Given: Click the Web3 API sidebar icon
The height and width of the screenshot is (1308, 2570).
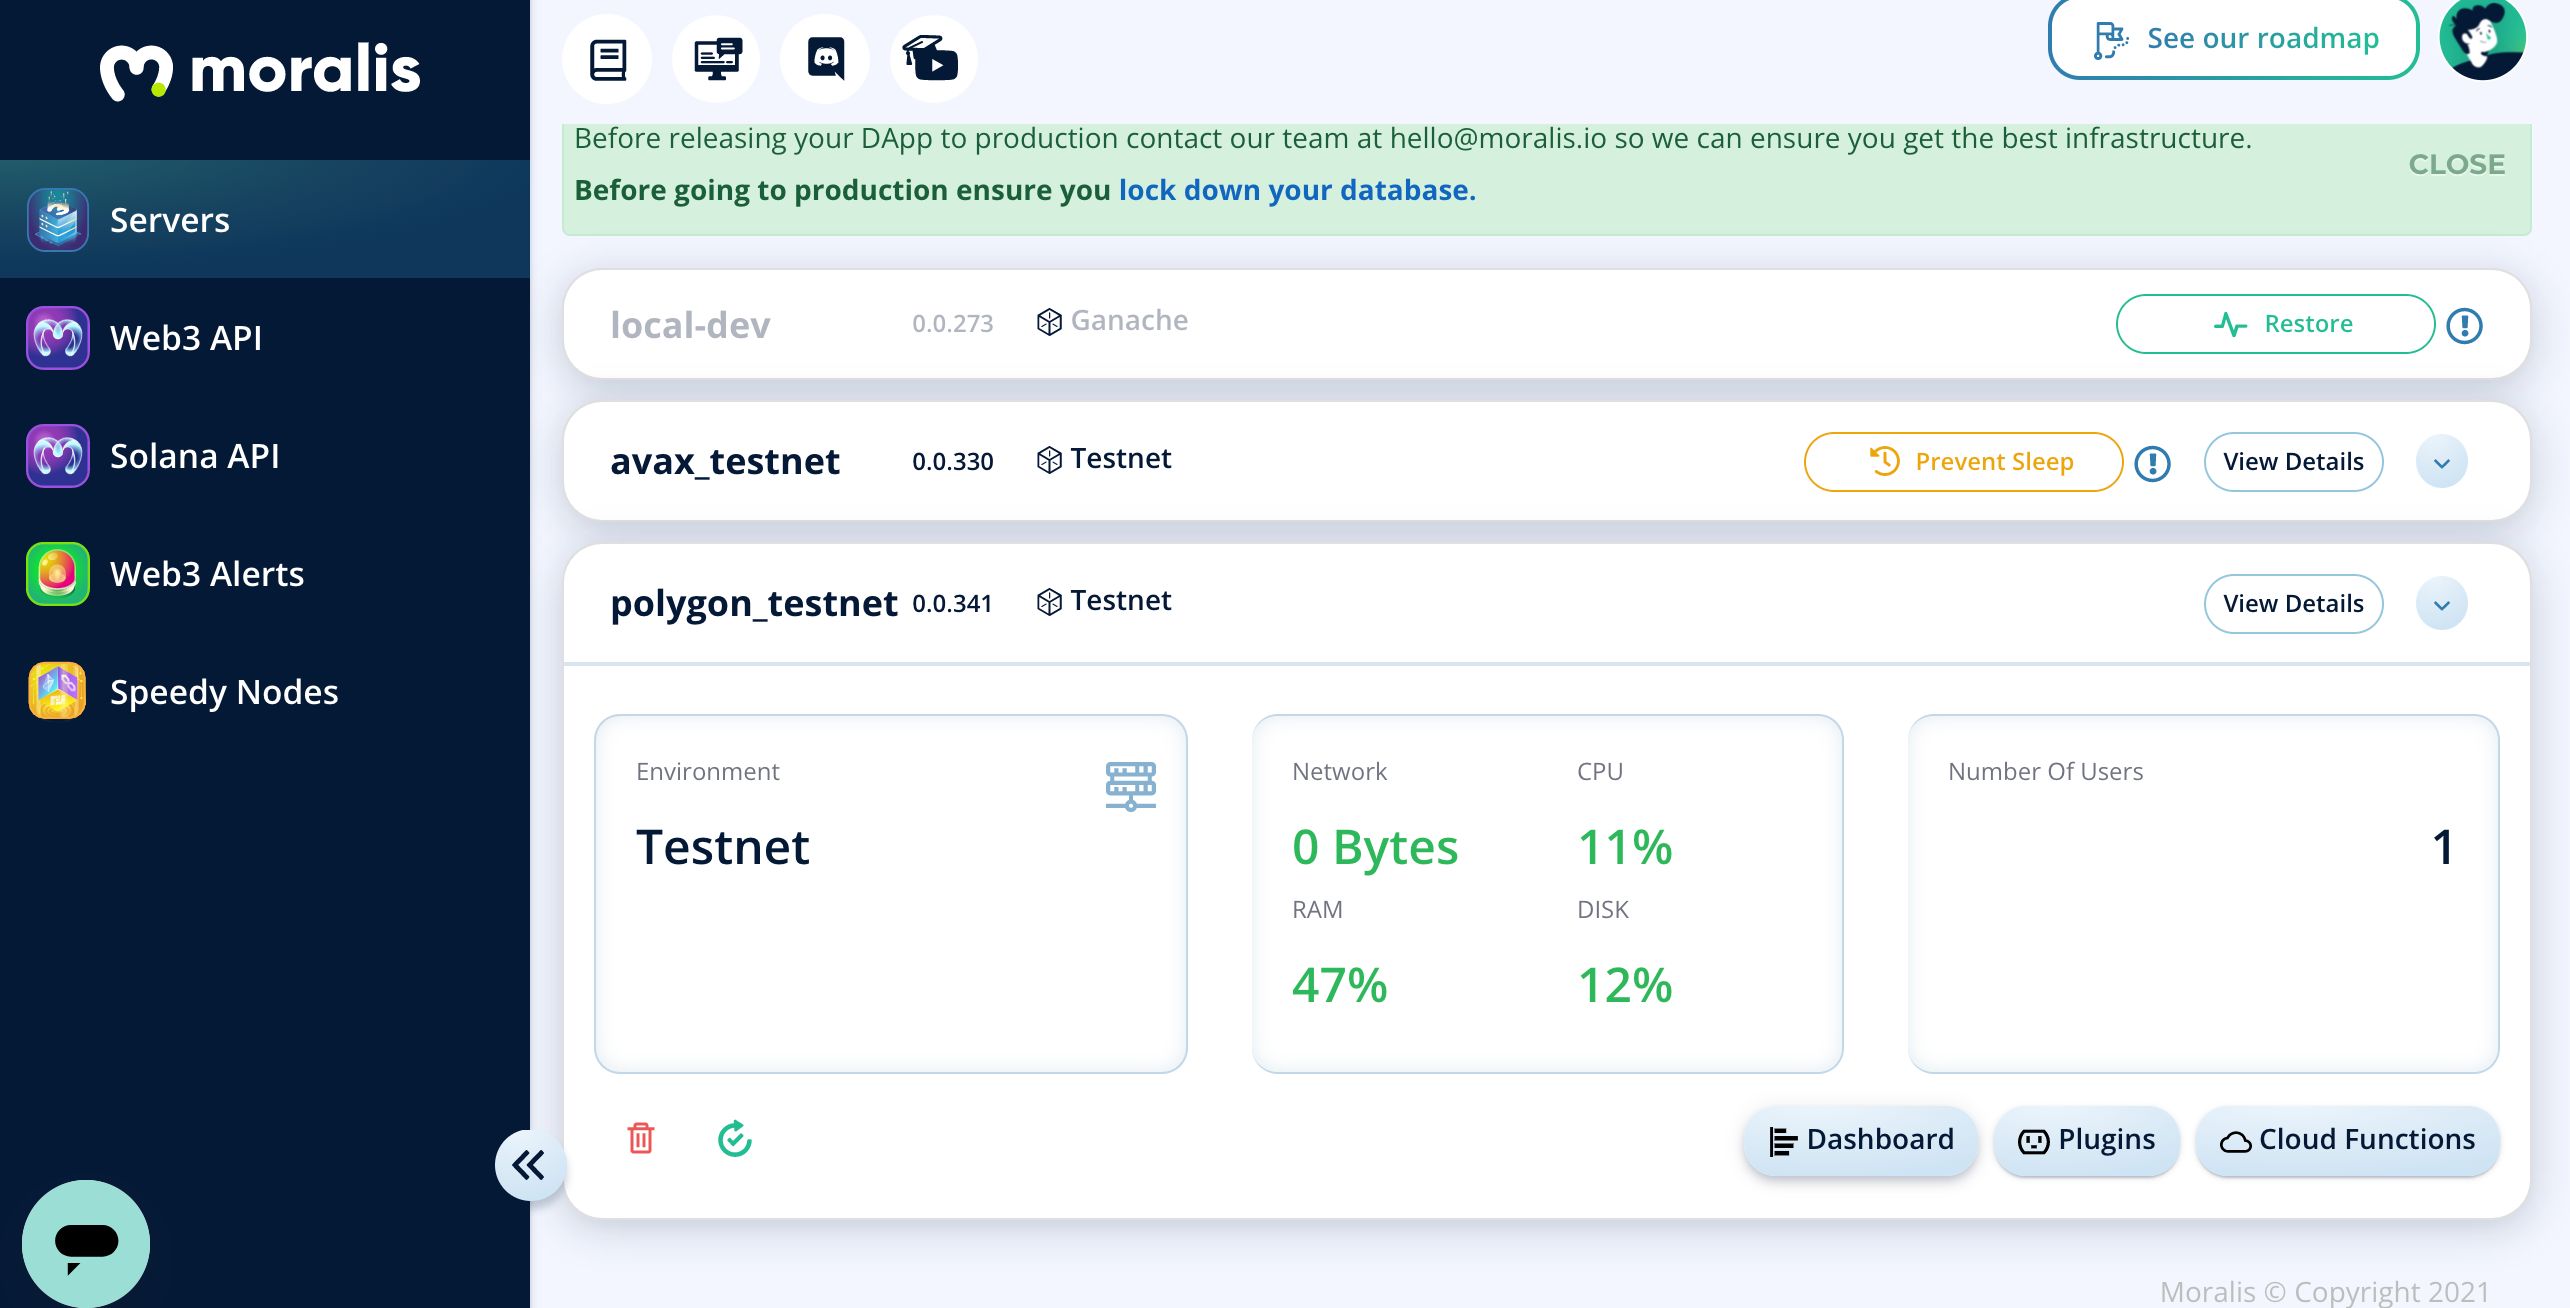Looking at the screenshot, I should pyautogui.click(x=58, y=338).
